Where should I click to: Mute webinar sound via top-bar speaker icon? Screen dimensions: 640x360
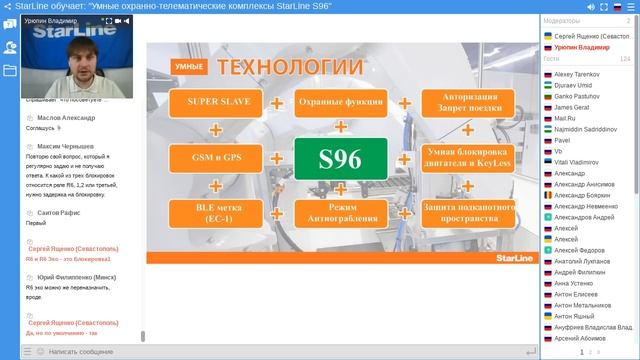click(x=591, y=7)
